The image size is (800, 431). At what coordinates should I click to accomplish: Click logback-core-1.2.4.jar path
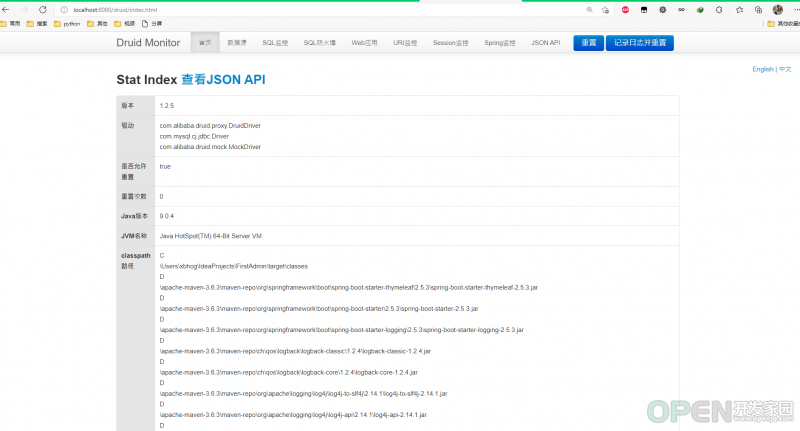289,372
